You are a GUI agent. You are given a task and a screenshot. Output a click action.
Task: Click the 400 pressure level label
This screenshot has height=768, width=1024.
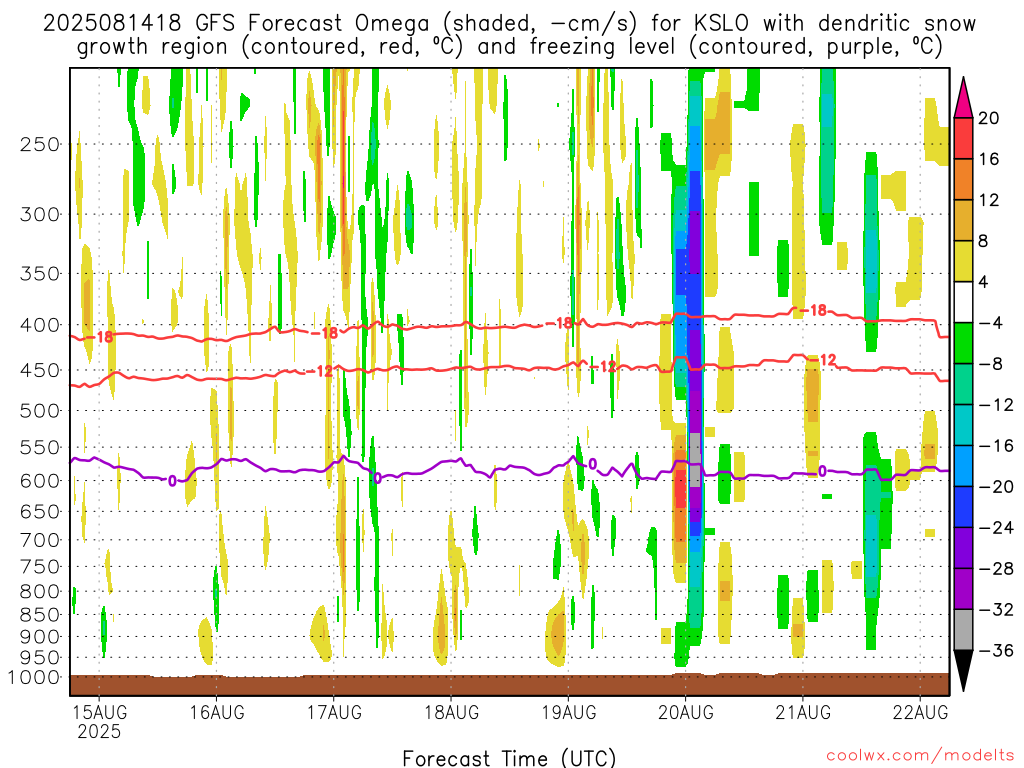click(40, 325)
